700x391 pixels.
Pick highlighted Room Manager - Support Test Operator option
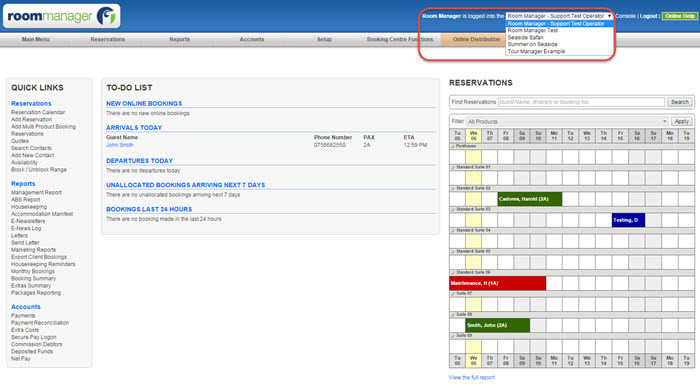[x=559, y=24]
